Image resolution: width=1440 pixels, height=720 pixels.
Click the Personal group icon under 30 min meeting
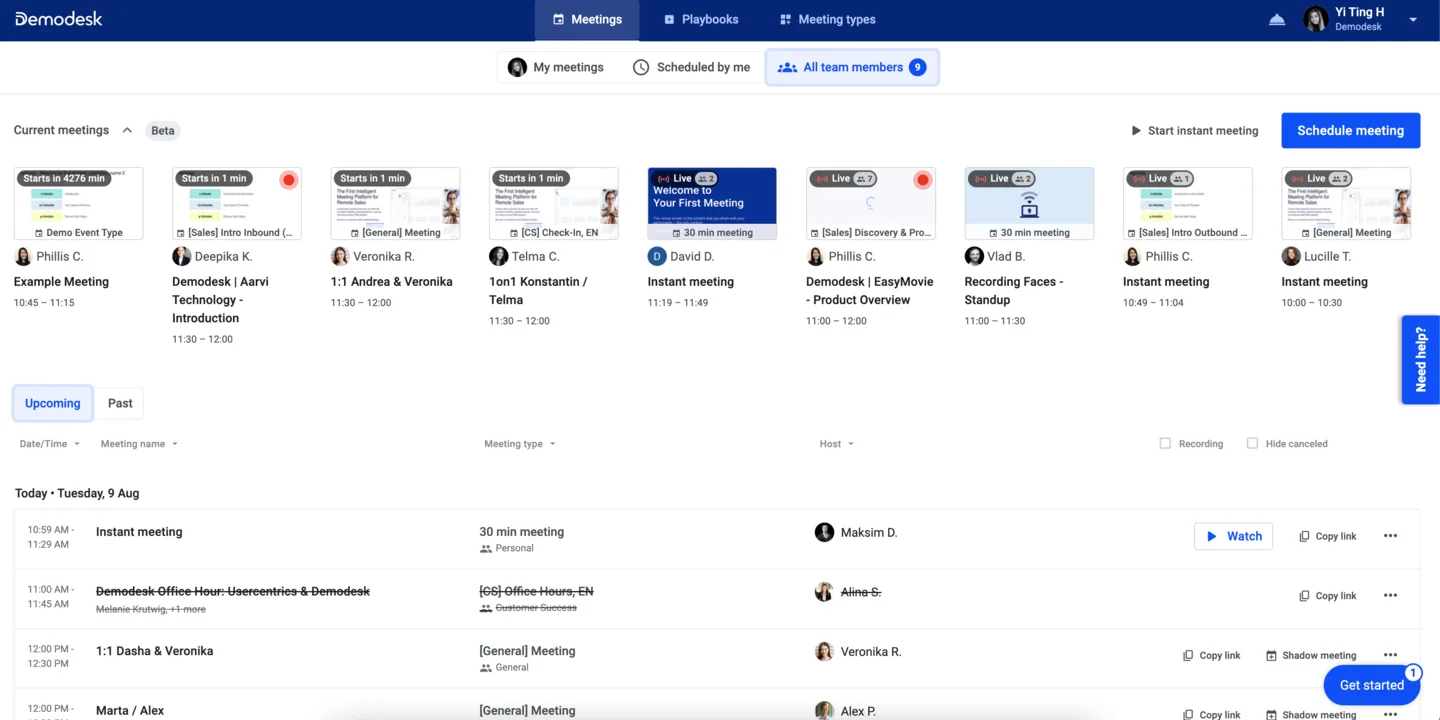click(486, 549)
